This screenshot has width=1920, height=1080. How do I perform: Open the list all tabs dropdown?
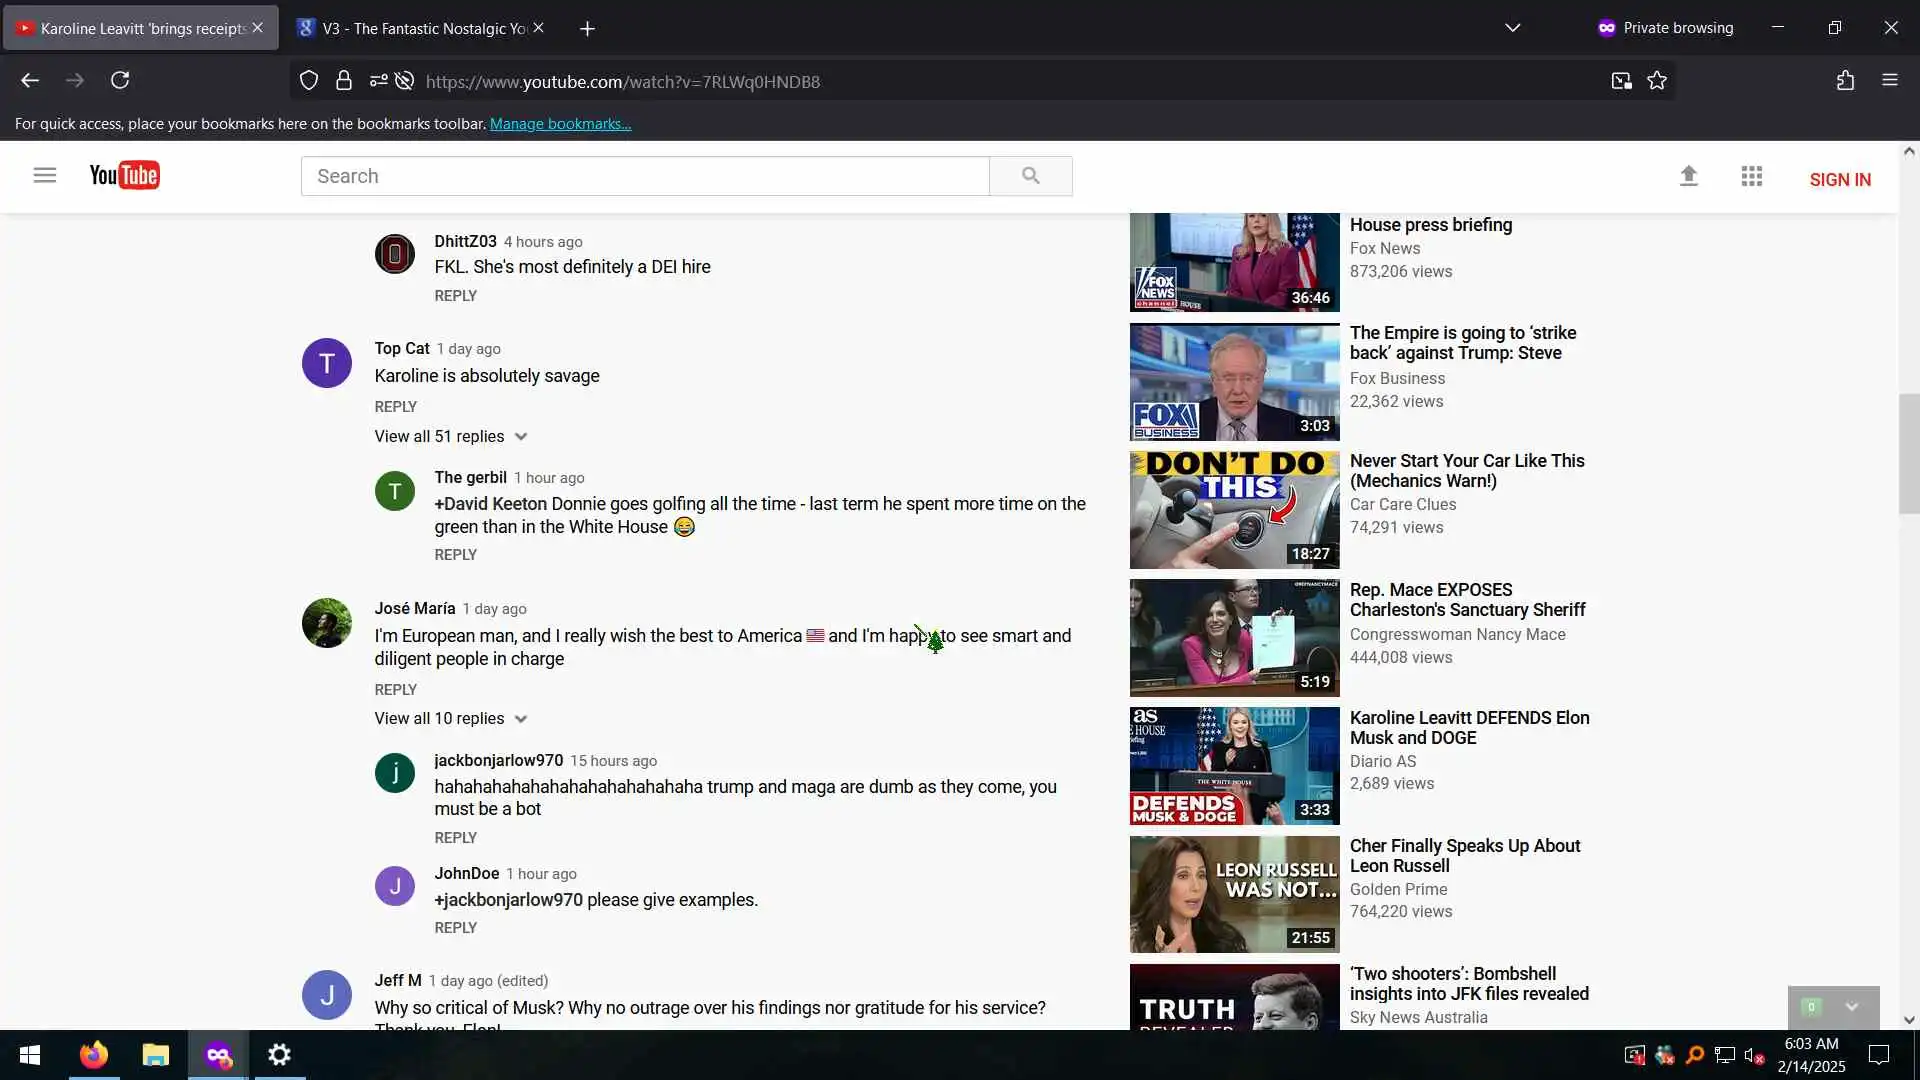point(1512,28)
